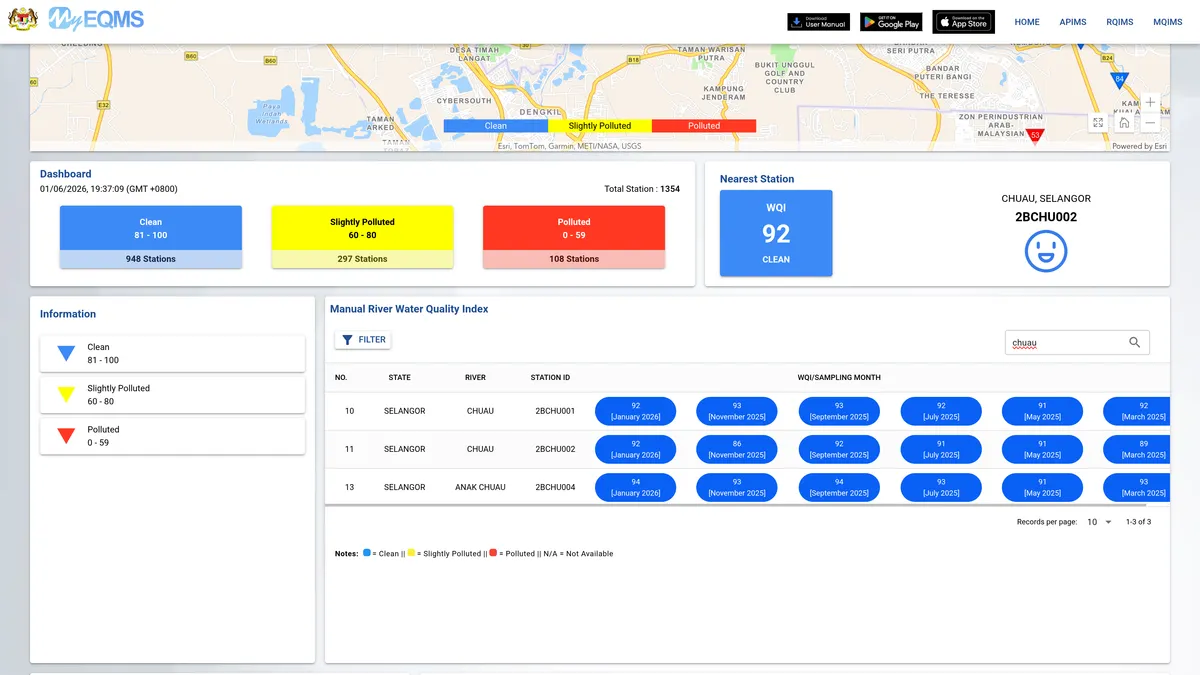
Task: Click the smiley face WQI icon
Action: 1046,251
